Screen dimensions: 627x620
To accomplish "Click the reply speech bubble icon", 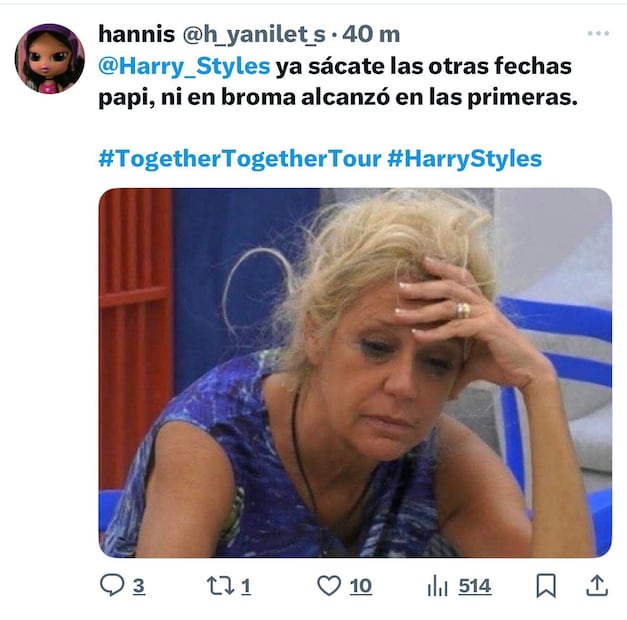I will 112,585.
